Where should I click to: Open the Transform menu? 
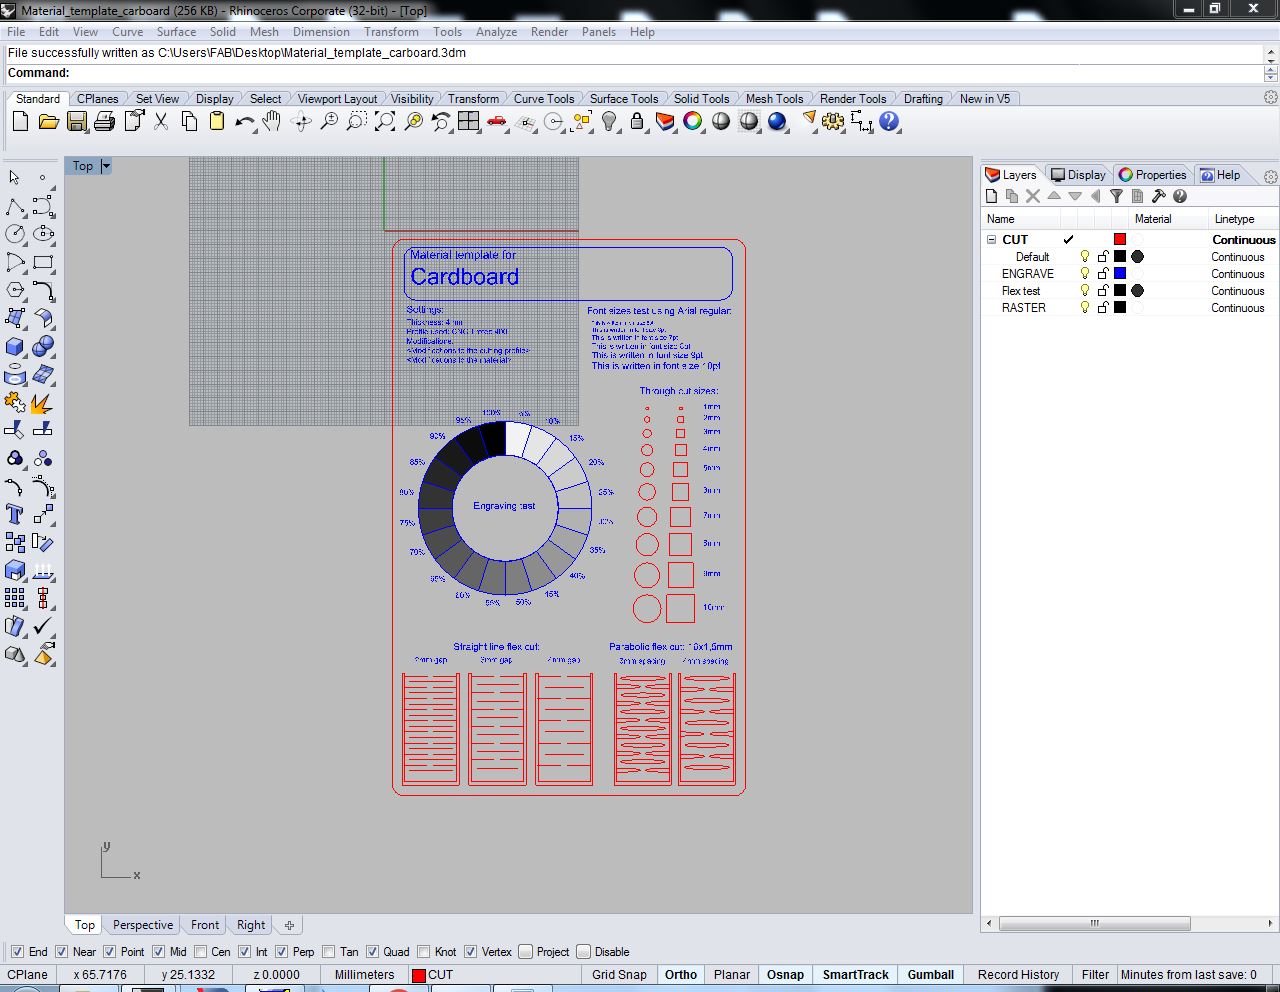coord(391,32)
